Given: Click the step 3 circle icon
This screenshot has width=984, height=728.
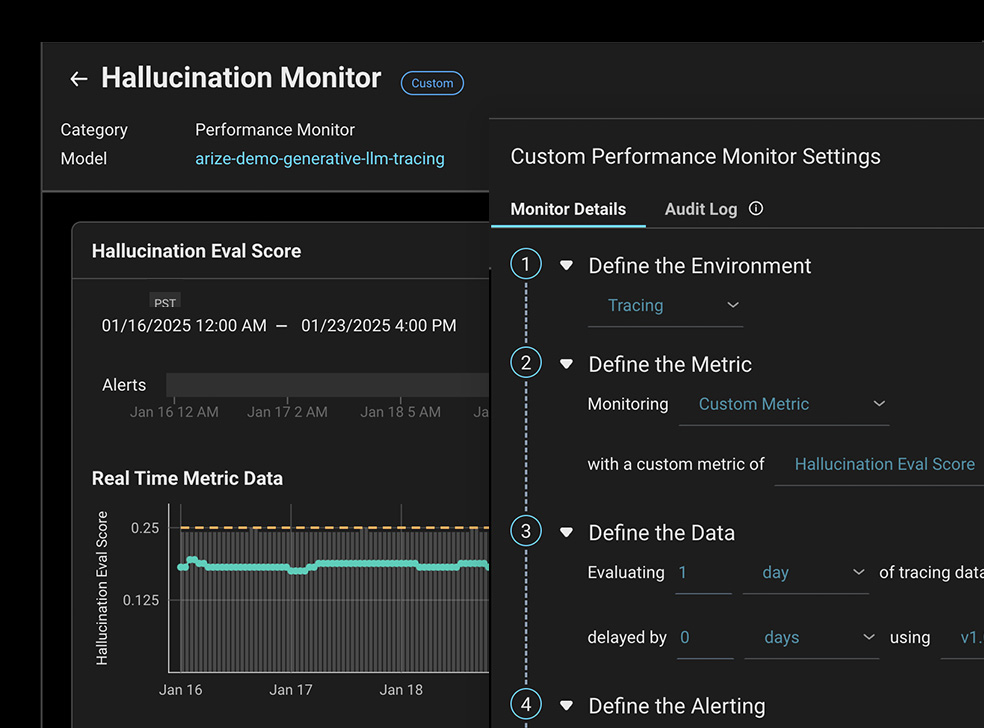Looking at the screenshot, I should (x=526, y=531).
